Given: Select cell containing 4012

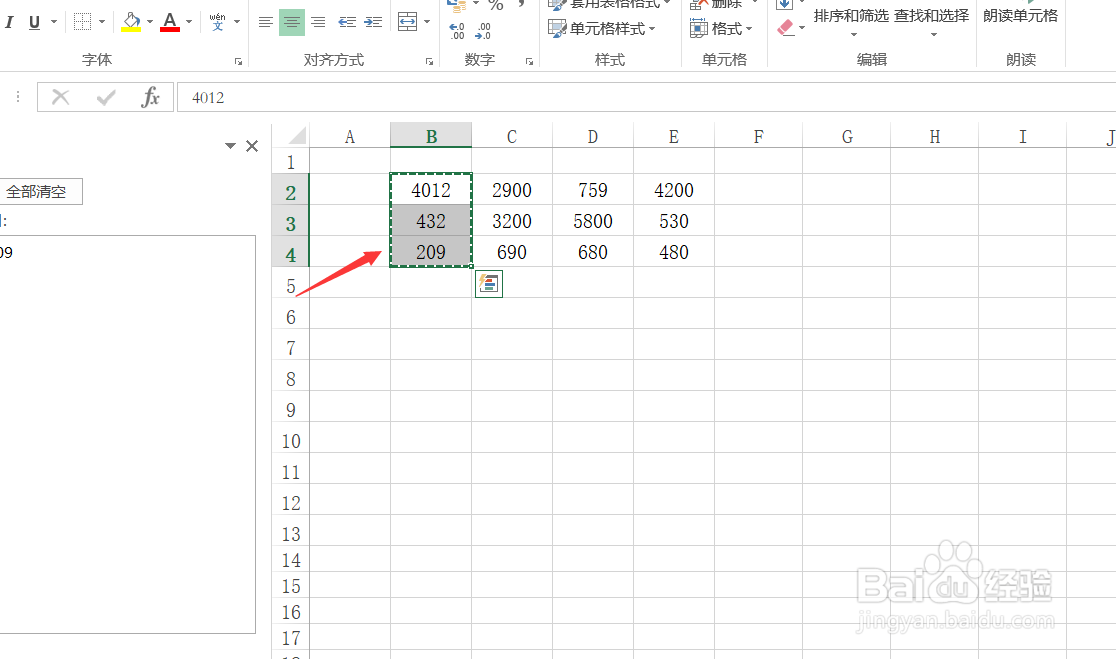Looking at the screenshot, I should tap(431, 190).
